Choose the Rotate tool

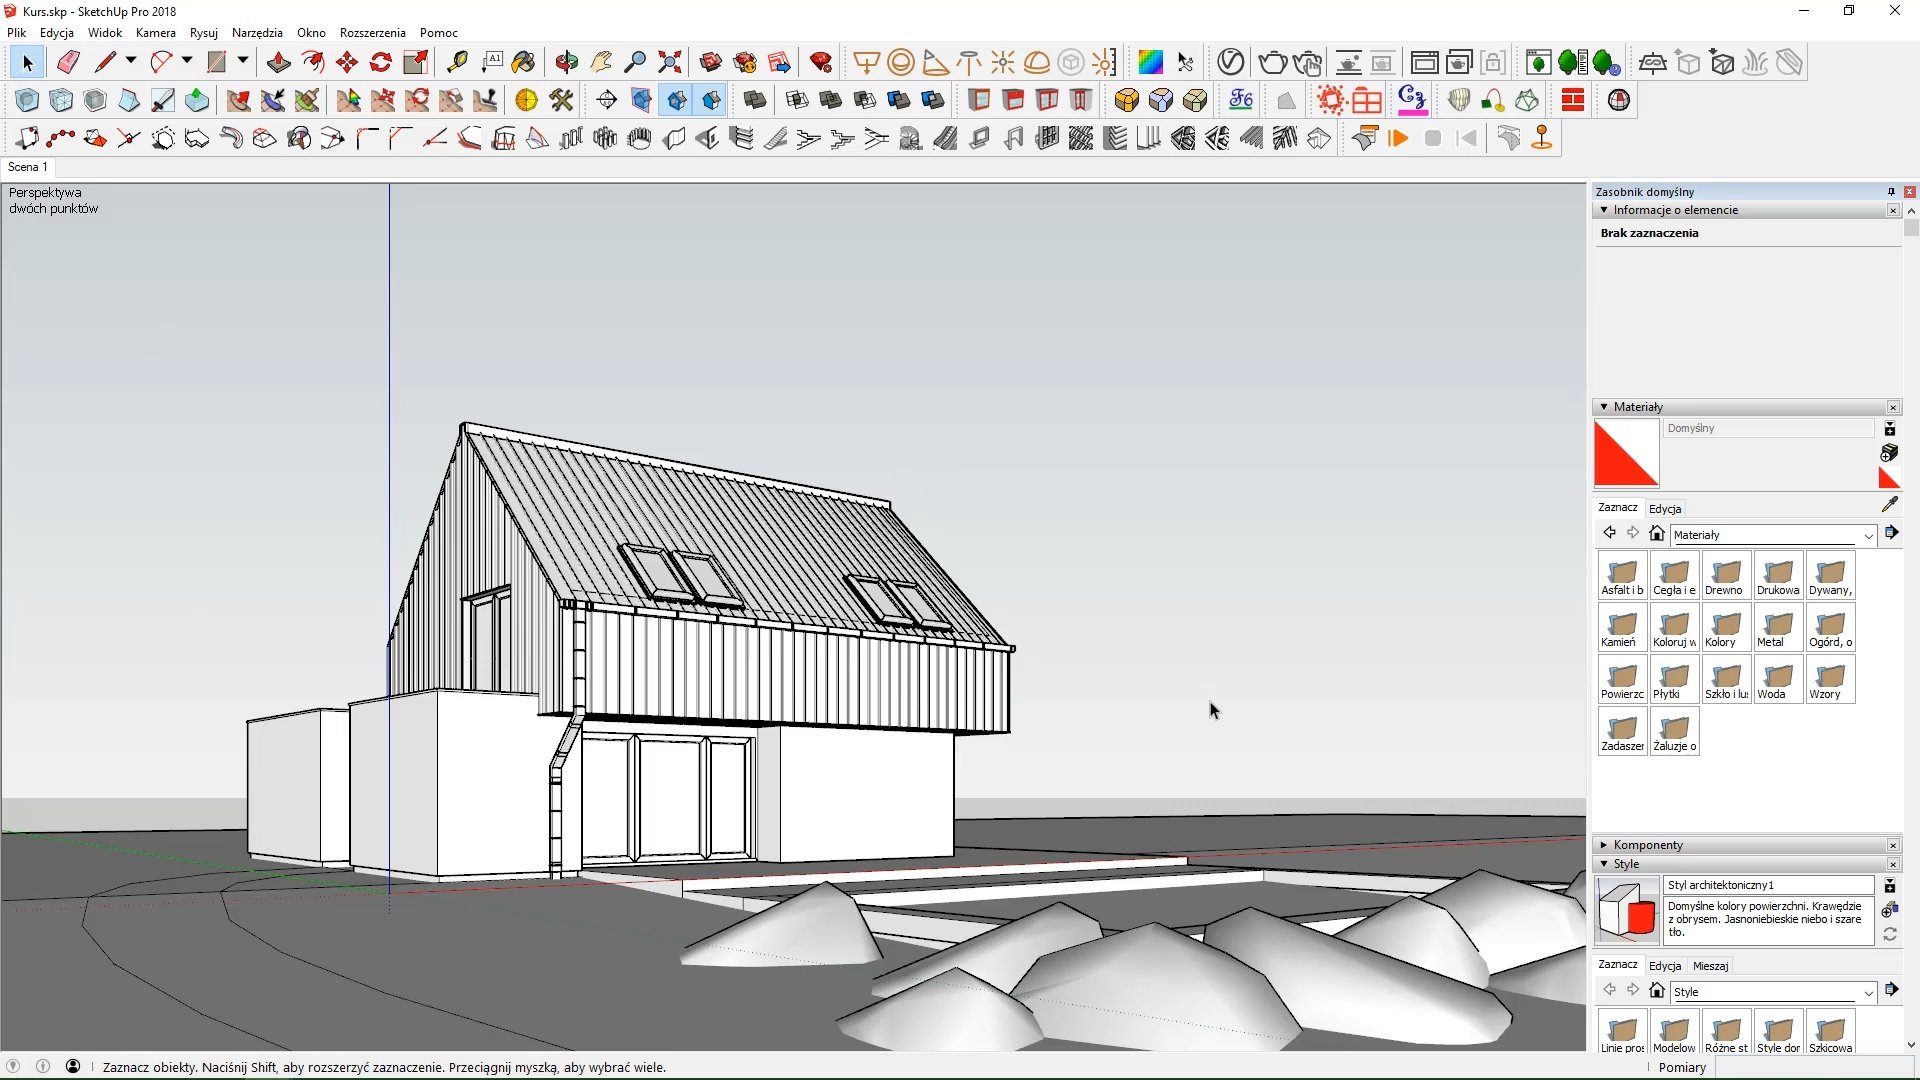coord(381,63)
